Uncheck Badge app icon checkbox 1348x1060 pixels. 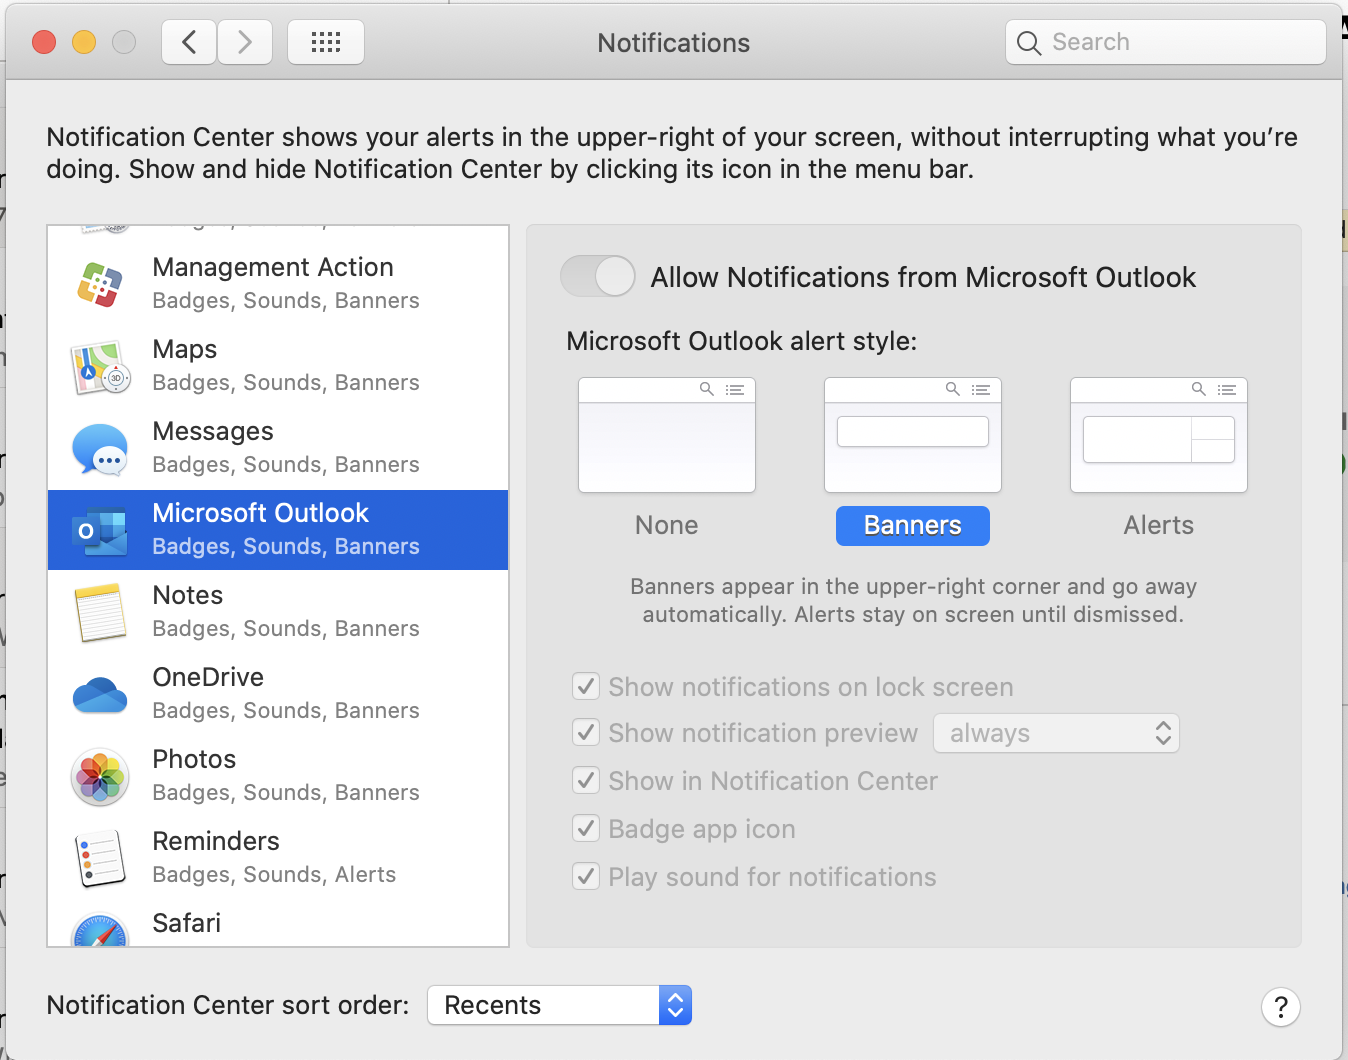coord(586,829)
